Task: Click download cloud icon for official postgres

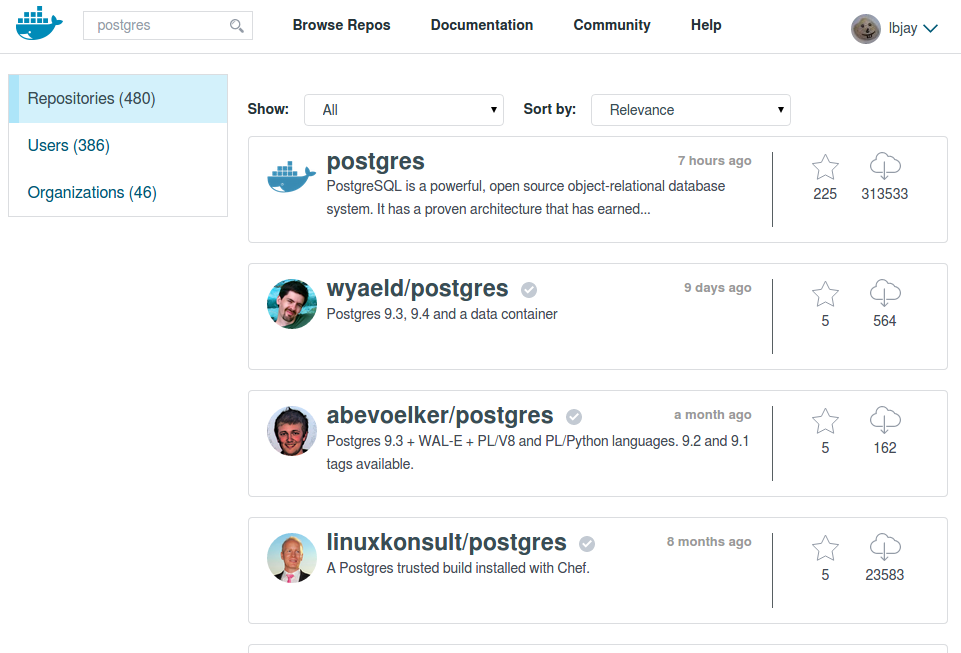Action: [885, 166]
